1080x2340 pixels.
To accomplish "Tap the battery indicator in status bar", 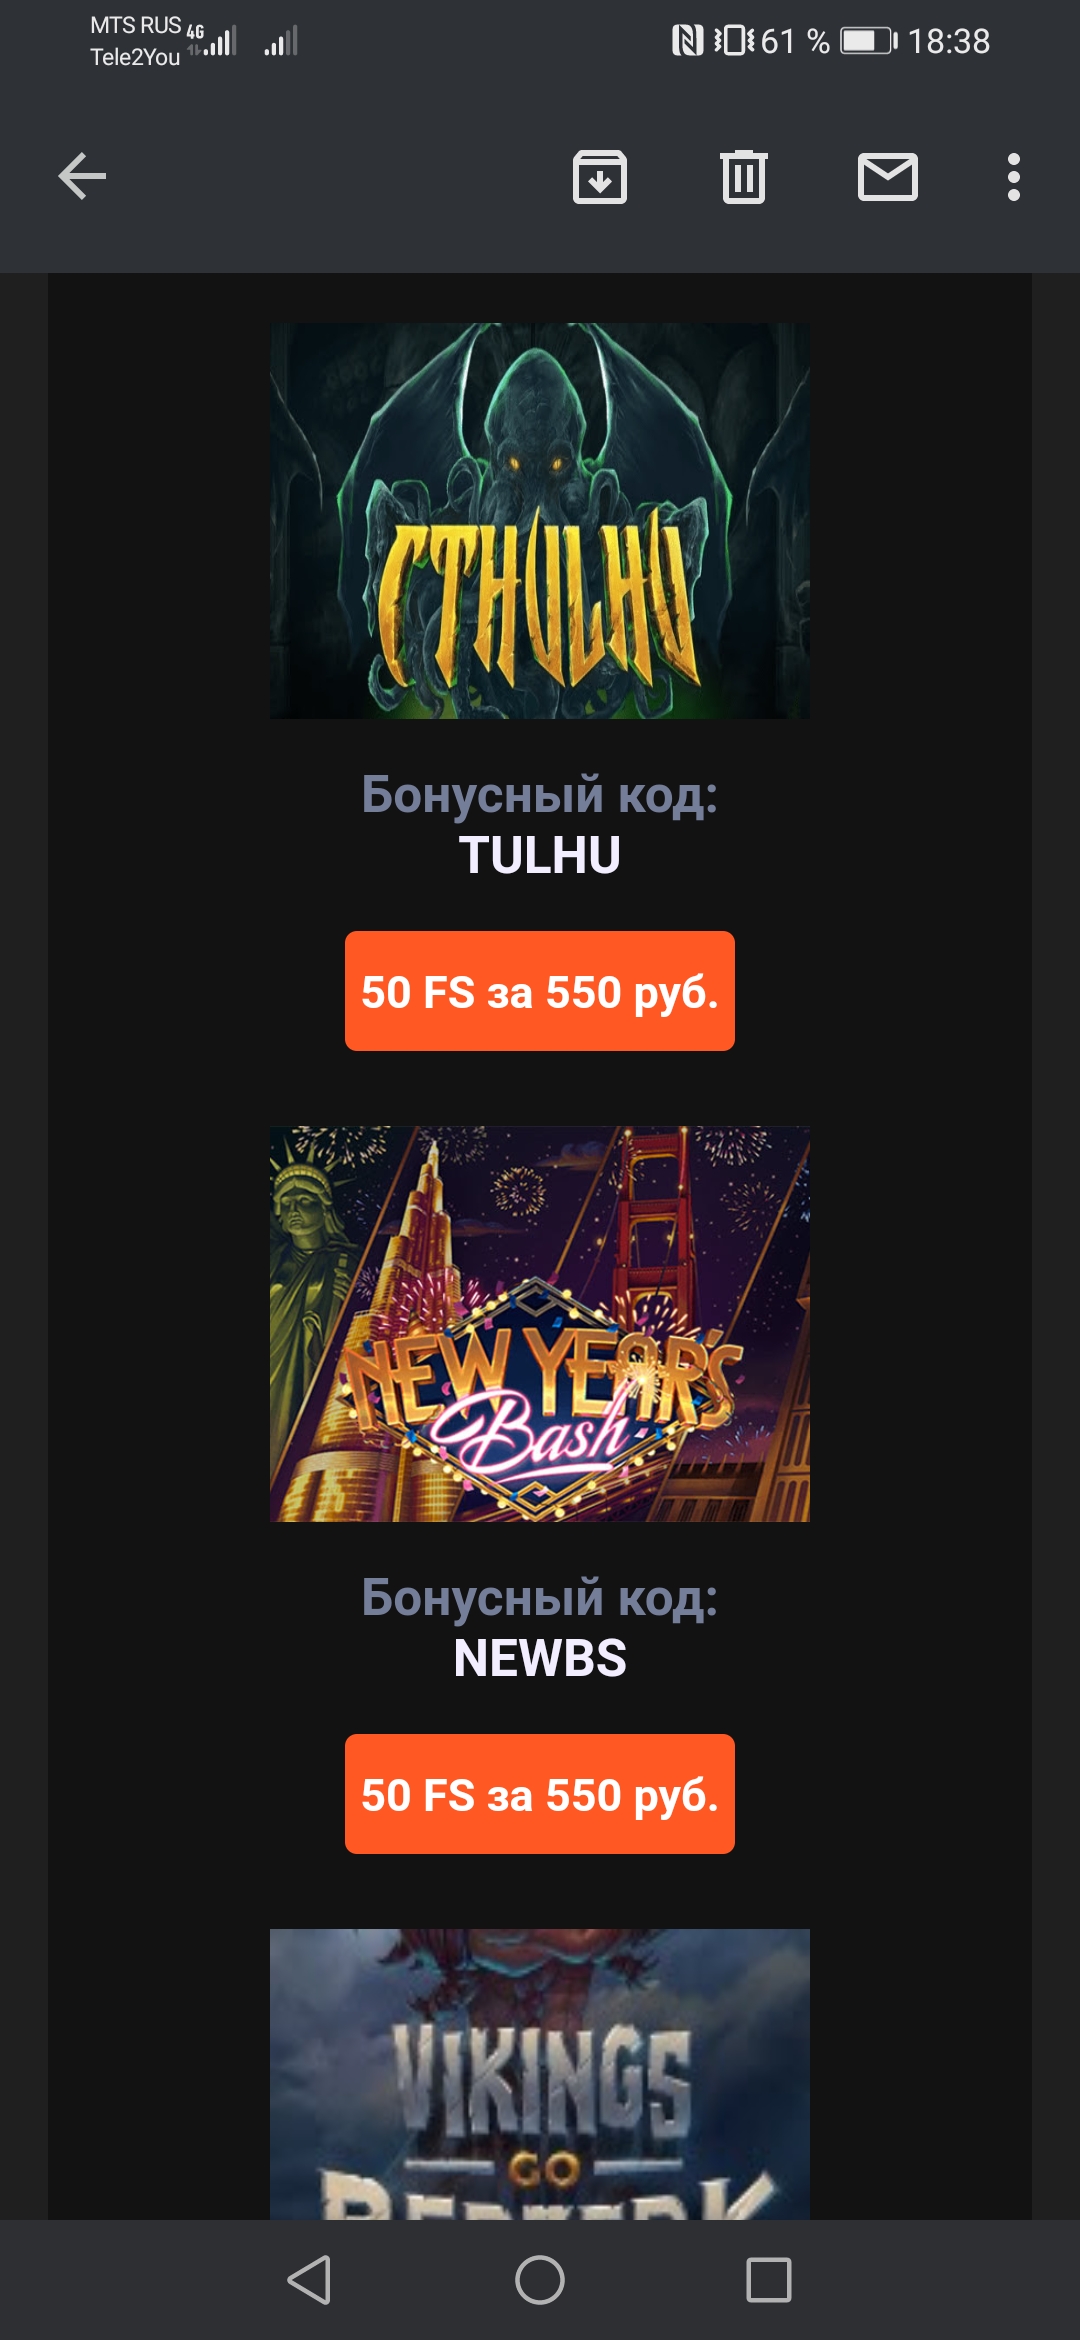I will [869, 41].
